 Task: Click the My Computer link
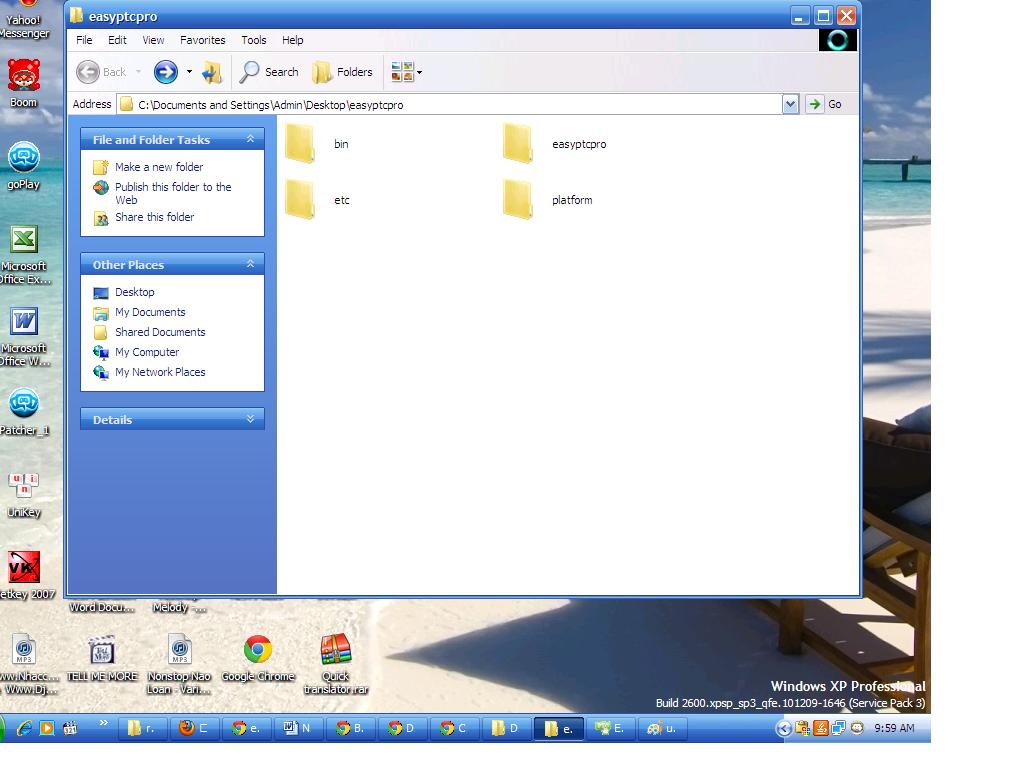(146, 352)
